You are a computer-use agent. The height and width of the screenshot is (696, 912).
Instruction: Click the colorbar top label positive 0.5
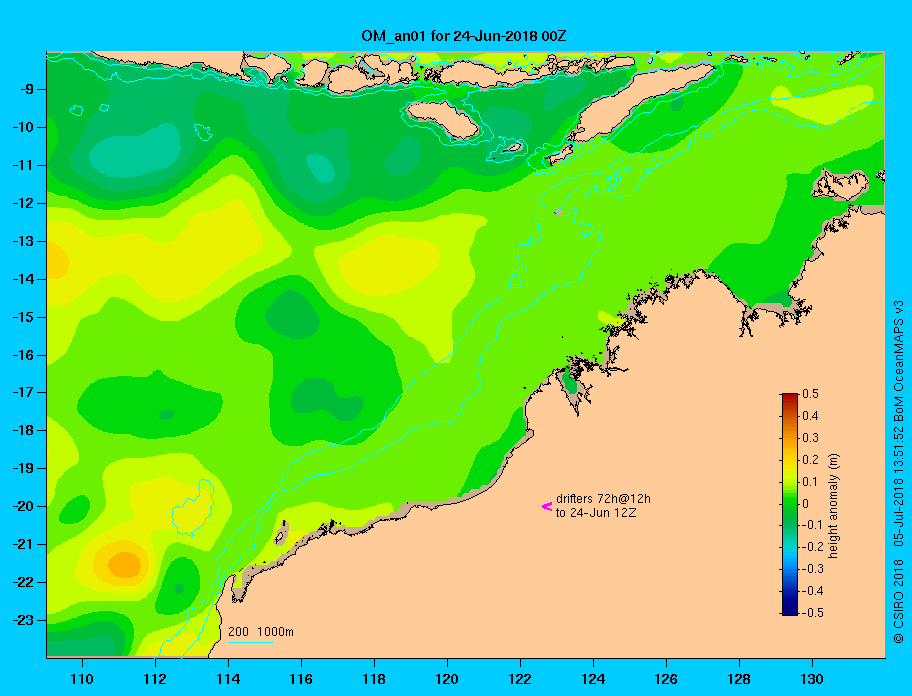[x=810, y=394]
